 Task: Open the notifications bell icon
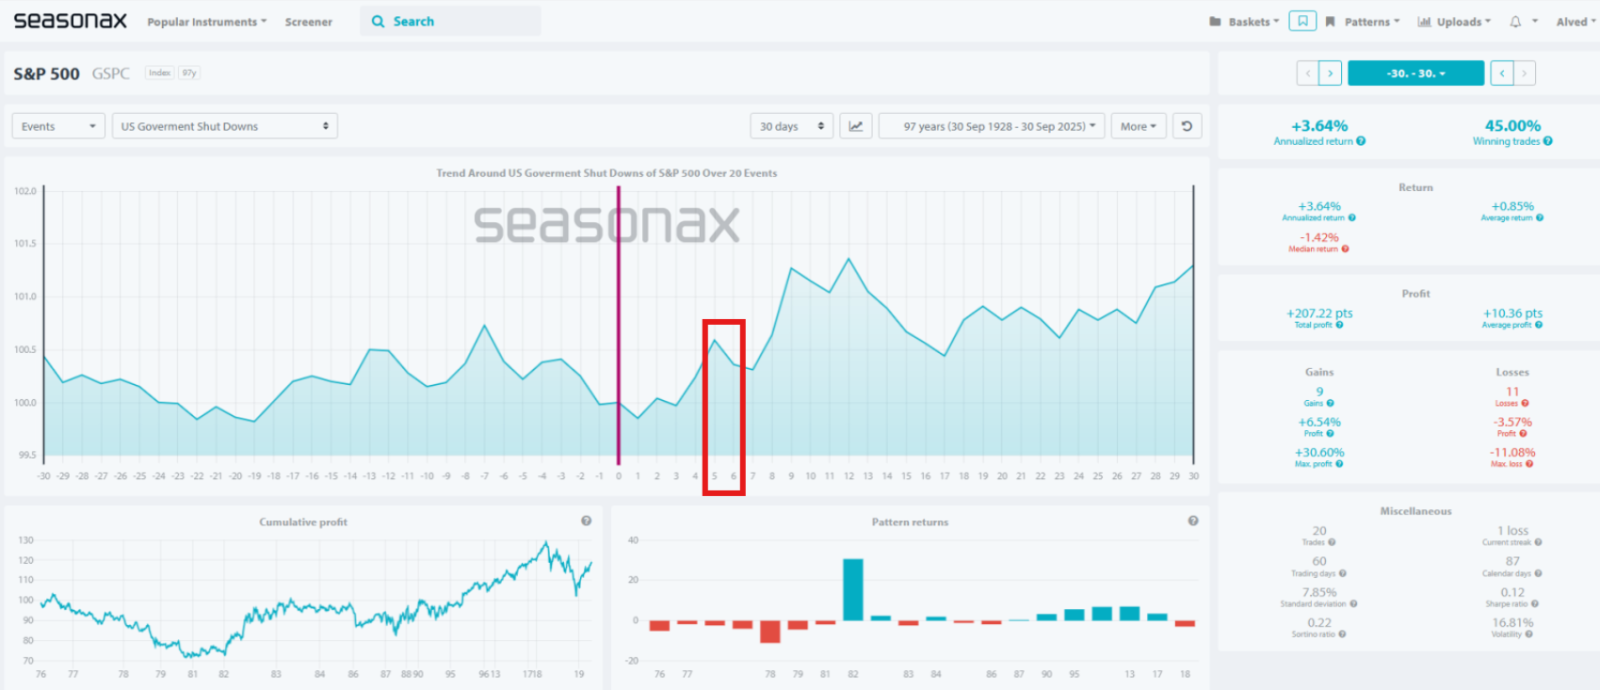[x=1515, y=22]
